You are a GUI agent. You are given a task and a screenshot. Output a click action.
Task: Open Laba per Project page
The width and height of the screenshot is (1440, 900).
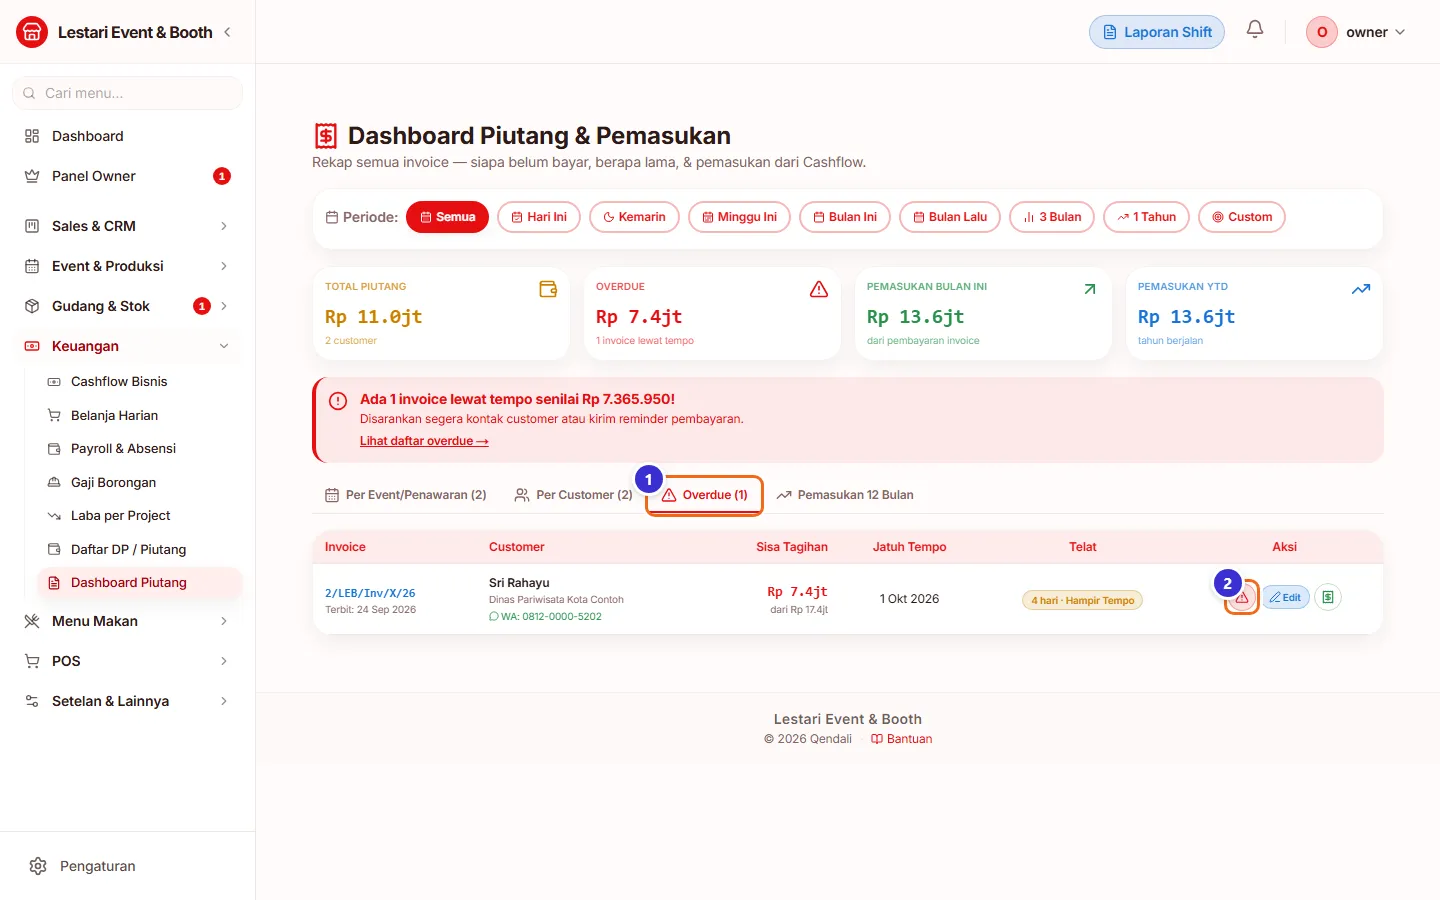tap(140, 515)
